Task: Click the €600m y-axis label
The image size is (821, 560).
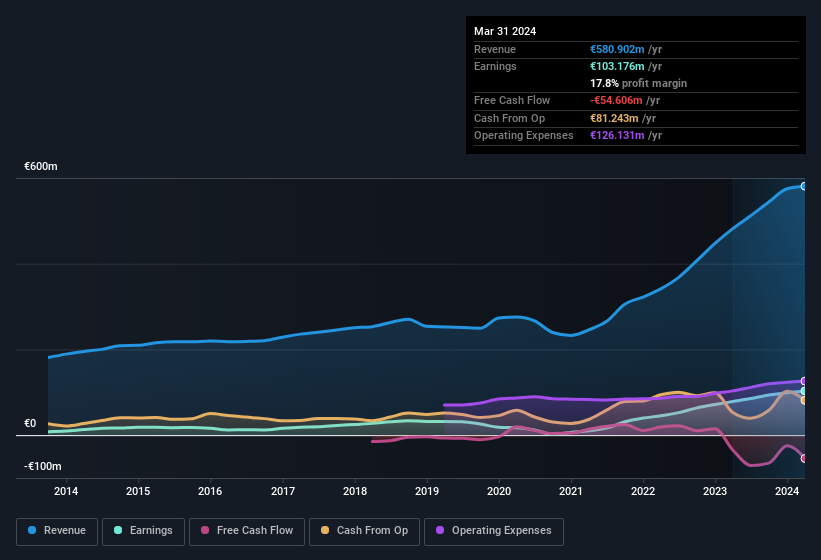Action: [41, 166]
